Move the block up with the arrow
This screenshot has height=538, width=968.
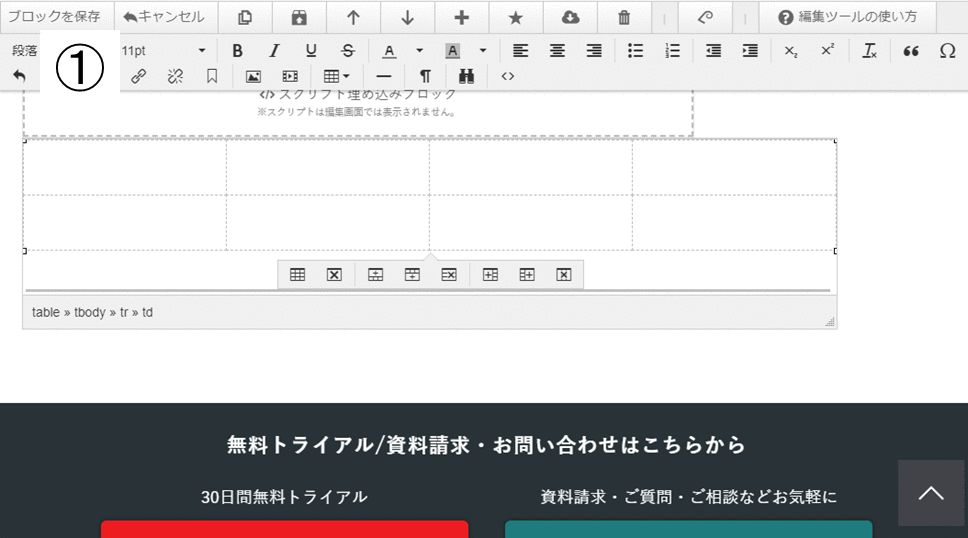[x=353, y=17]
